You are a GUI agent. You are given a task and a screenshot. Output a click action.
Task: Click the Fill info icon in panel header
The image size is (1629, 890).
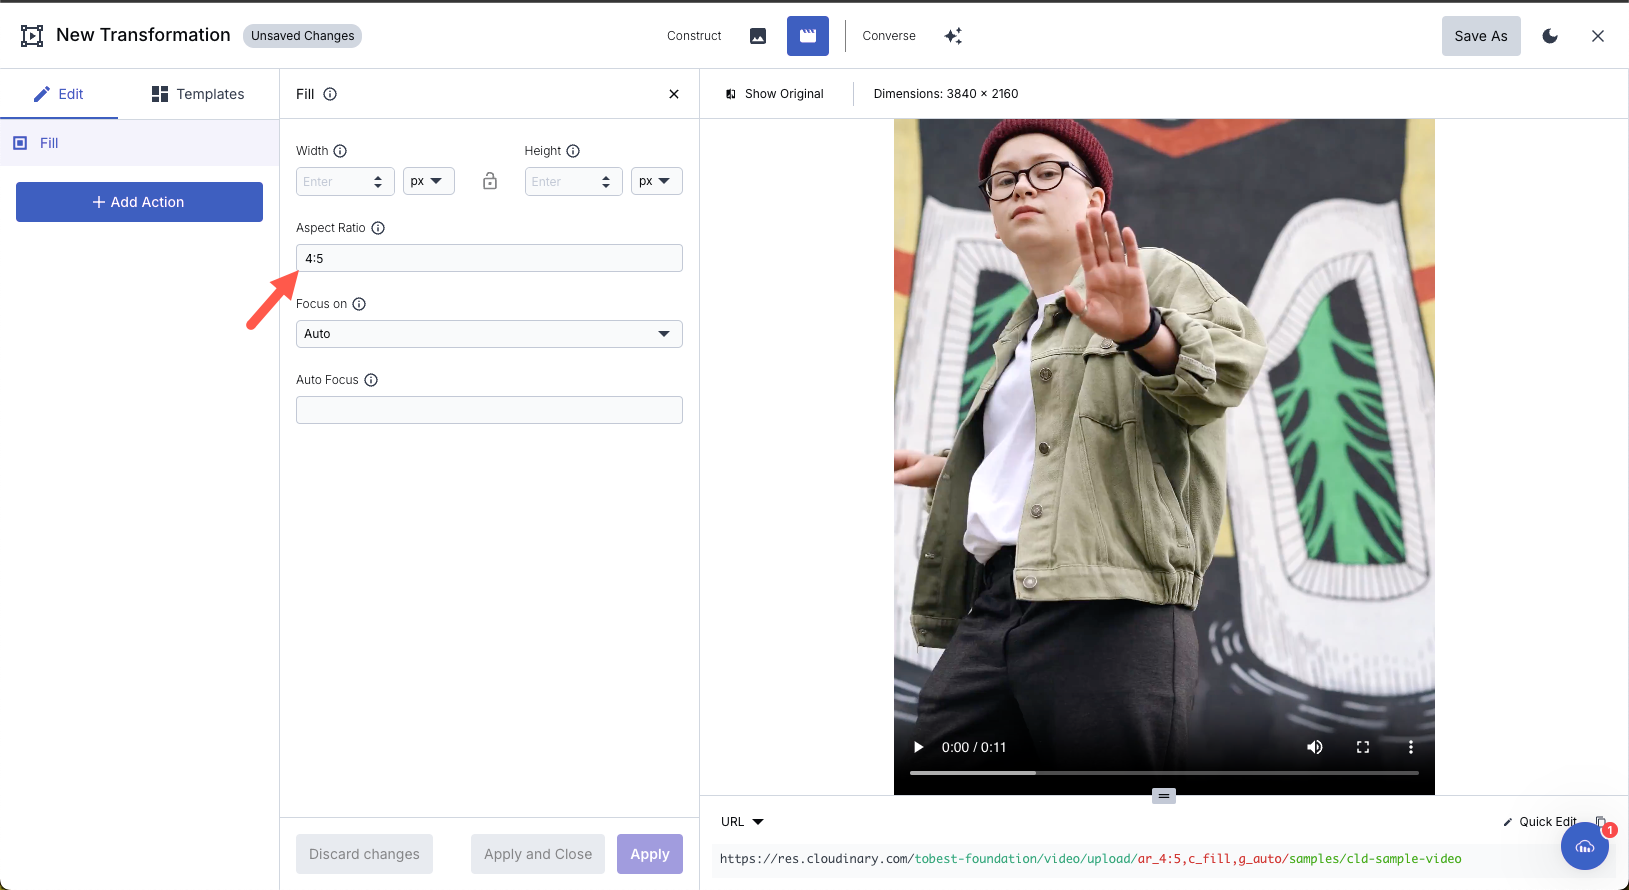tap(330, 94)
